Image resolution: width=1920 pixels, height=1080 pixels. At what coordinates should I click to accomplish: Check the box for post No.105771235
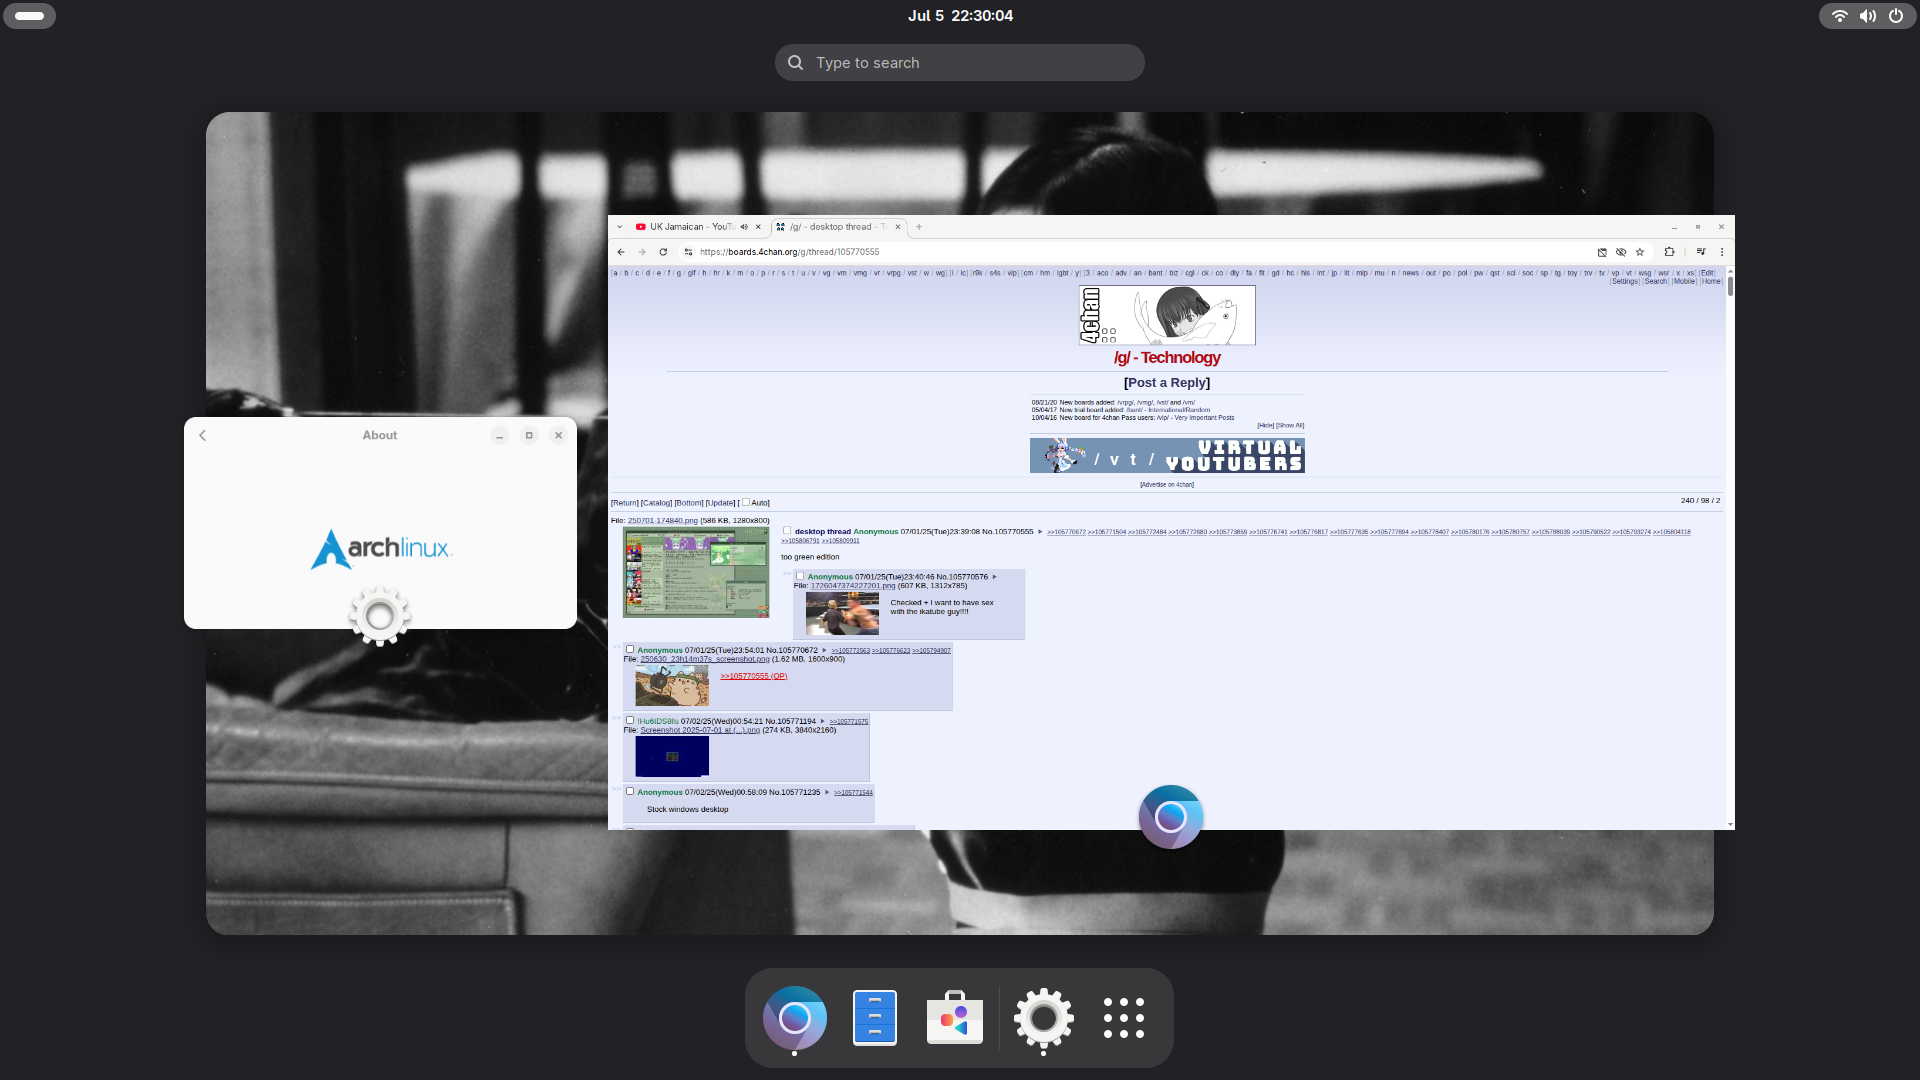630,791
